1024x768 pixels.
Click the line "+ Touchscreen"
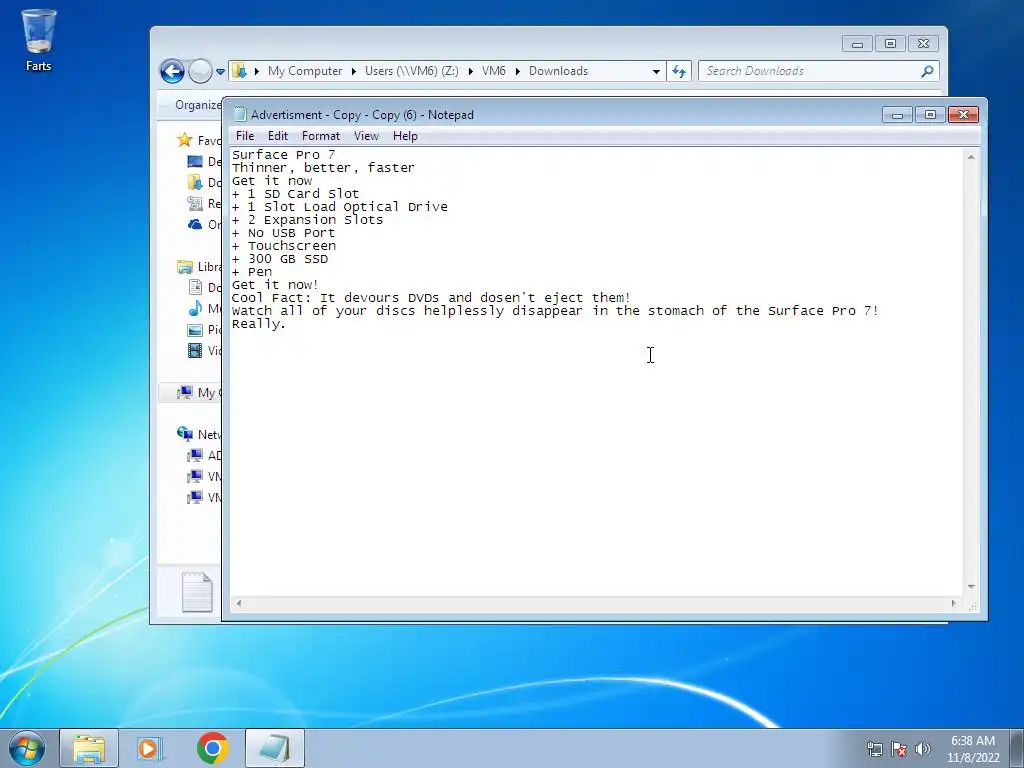coord(284,246)
